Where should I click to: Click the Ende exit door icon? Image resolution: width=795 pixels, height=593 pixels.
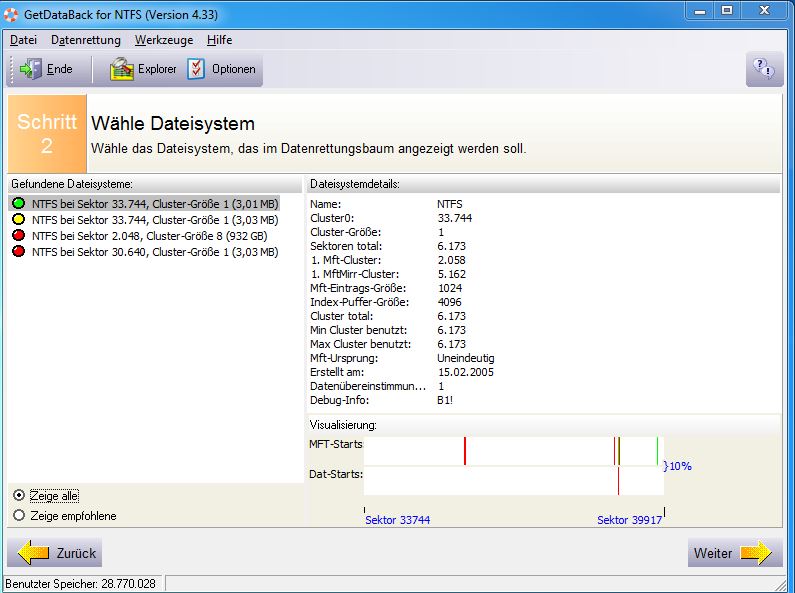pyautogui.click(x=30, y=69)
